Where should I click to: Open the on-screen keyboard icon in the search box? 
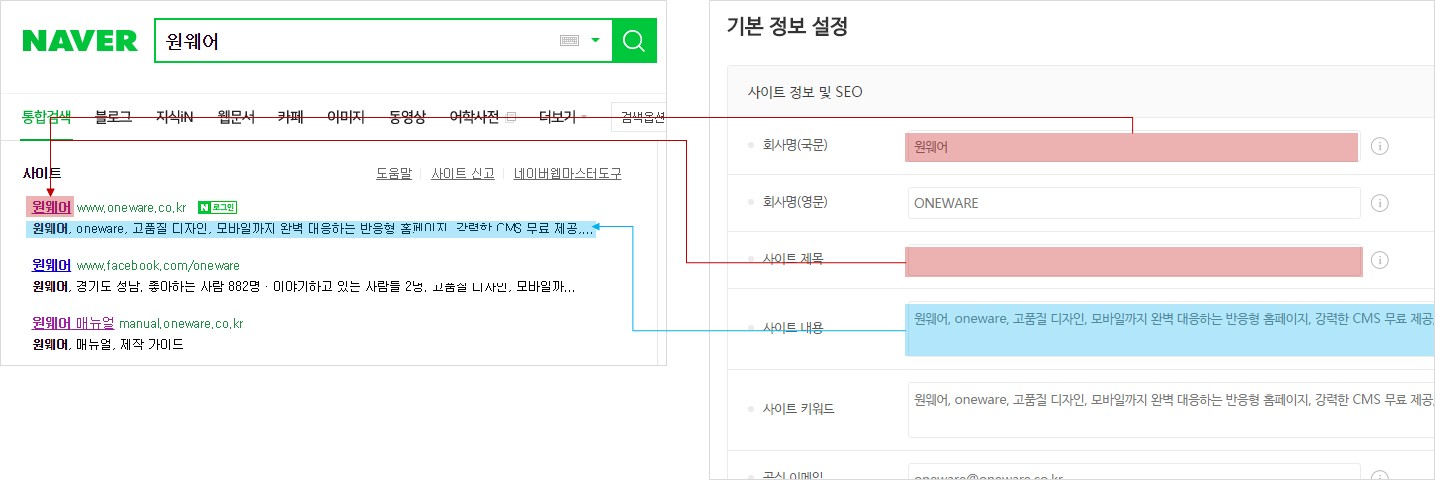point(570,40)
